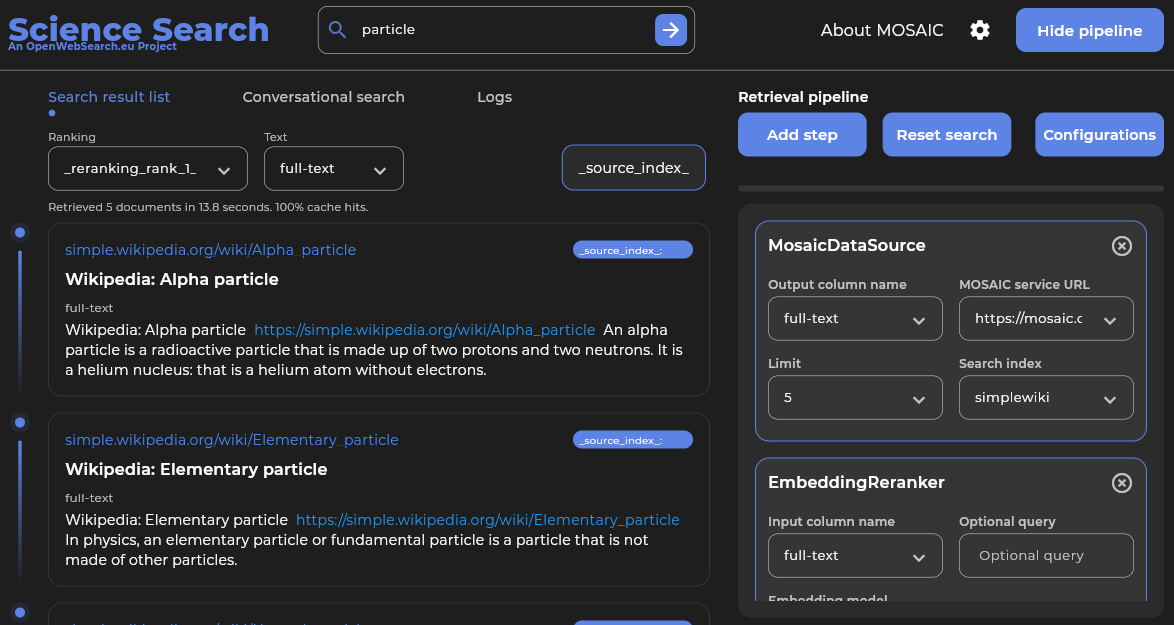Viewport: 1174px width, 625px height.
Task: Click pipeline horizontal scrollbar bar
Action: coord(950,189)
